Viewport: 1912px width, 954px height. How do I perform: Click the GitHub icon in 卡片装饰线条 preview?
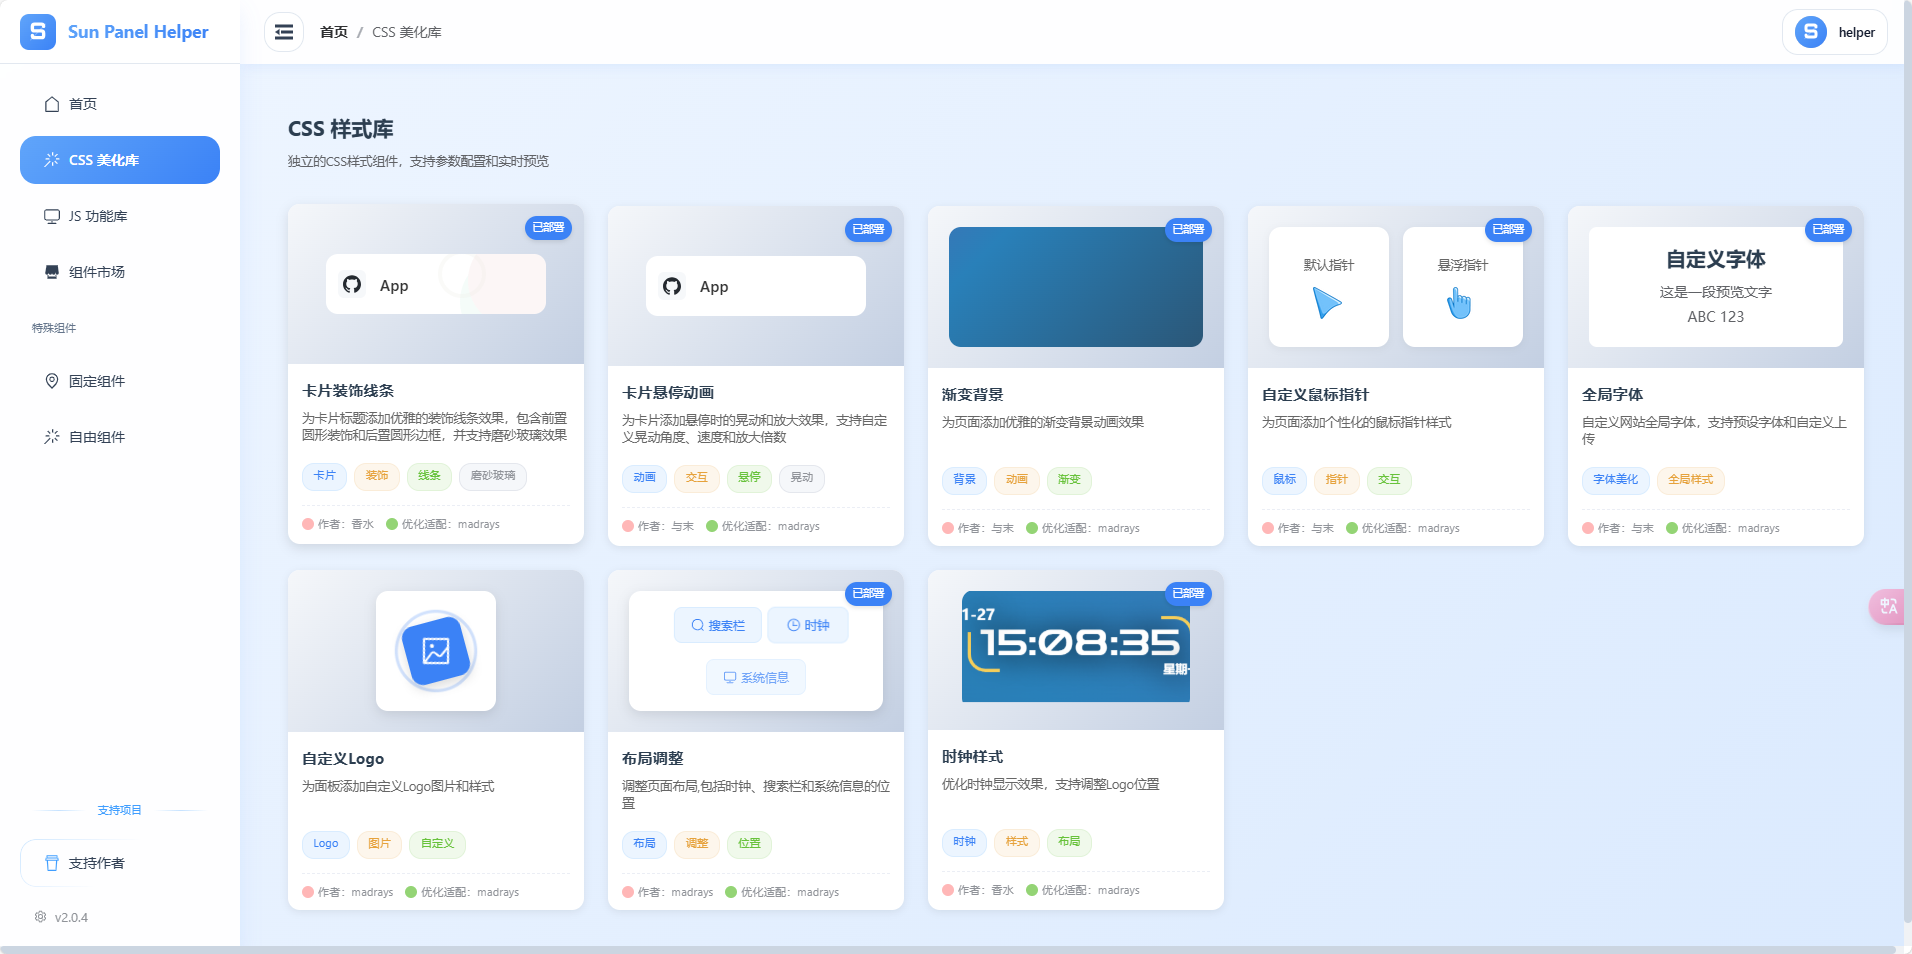tap(352, 285)
